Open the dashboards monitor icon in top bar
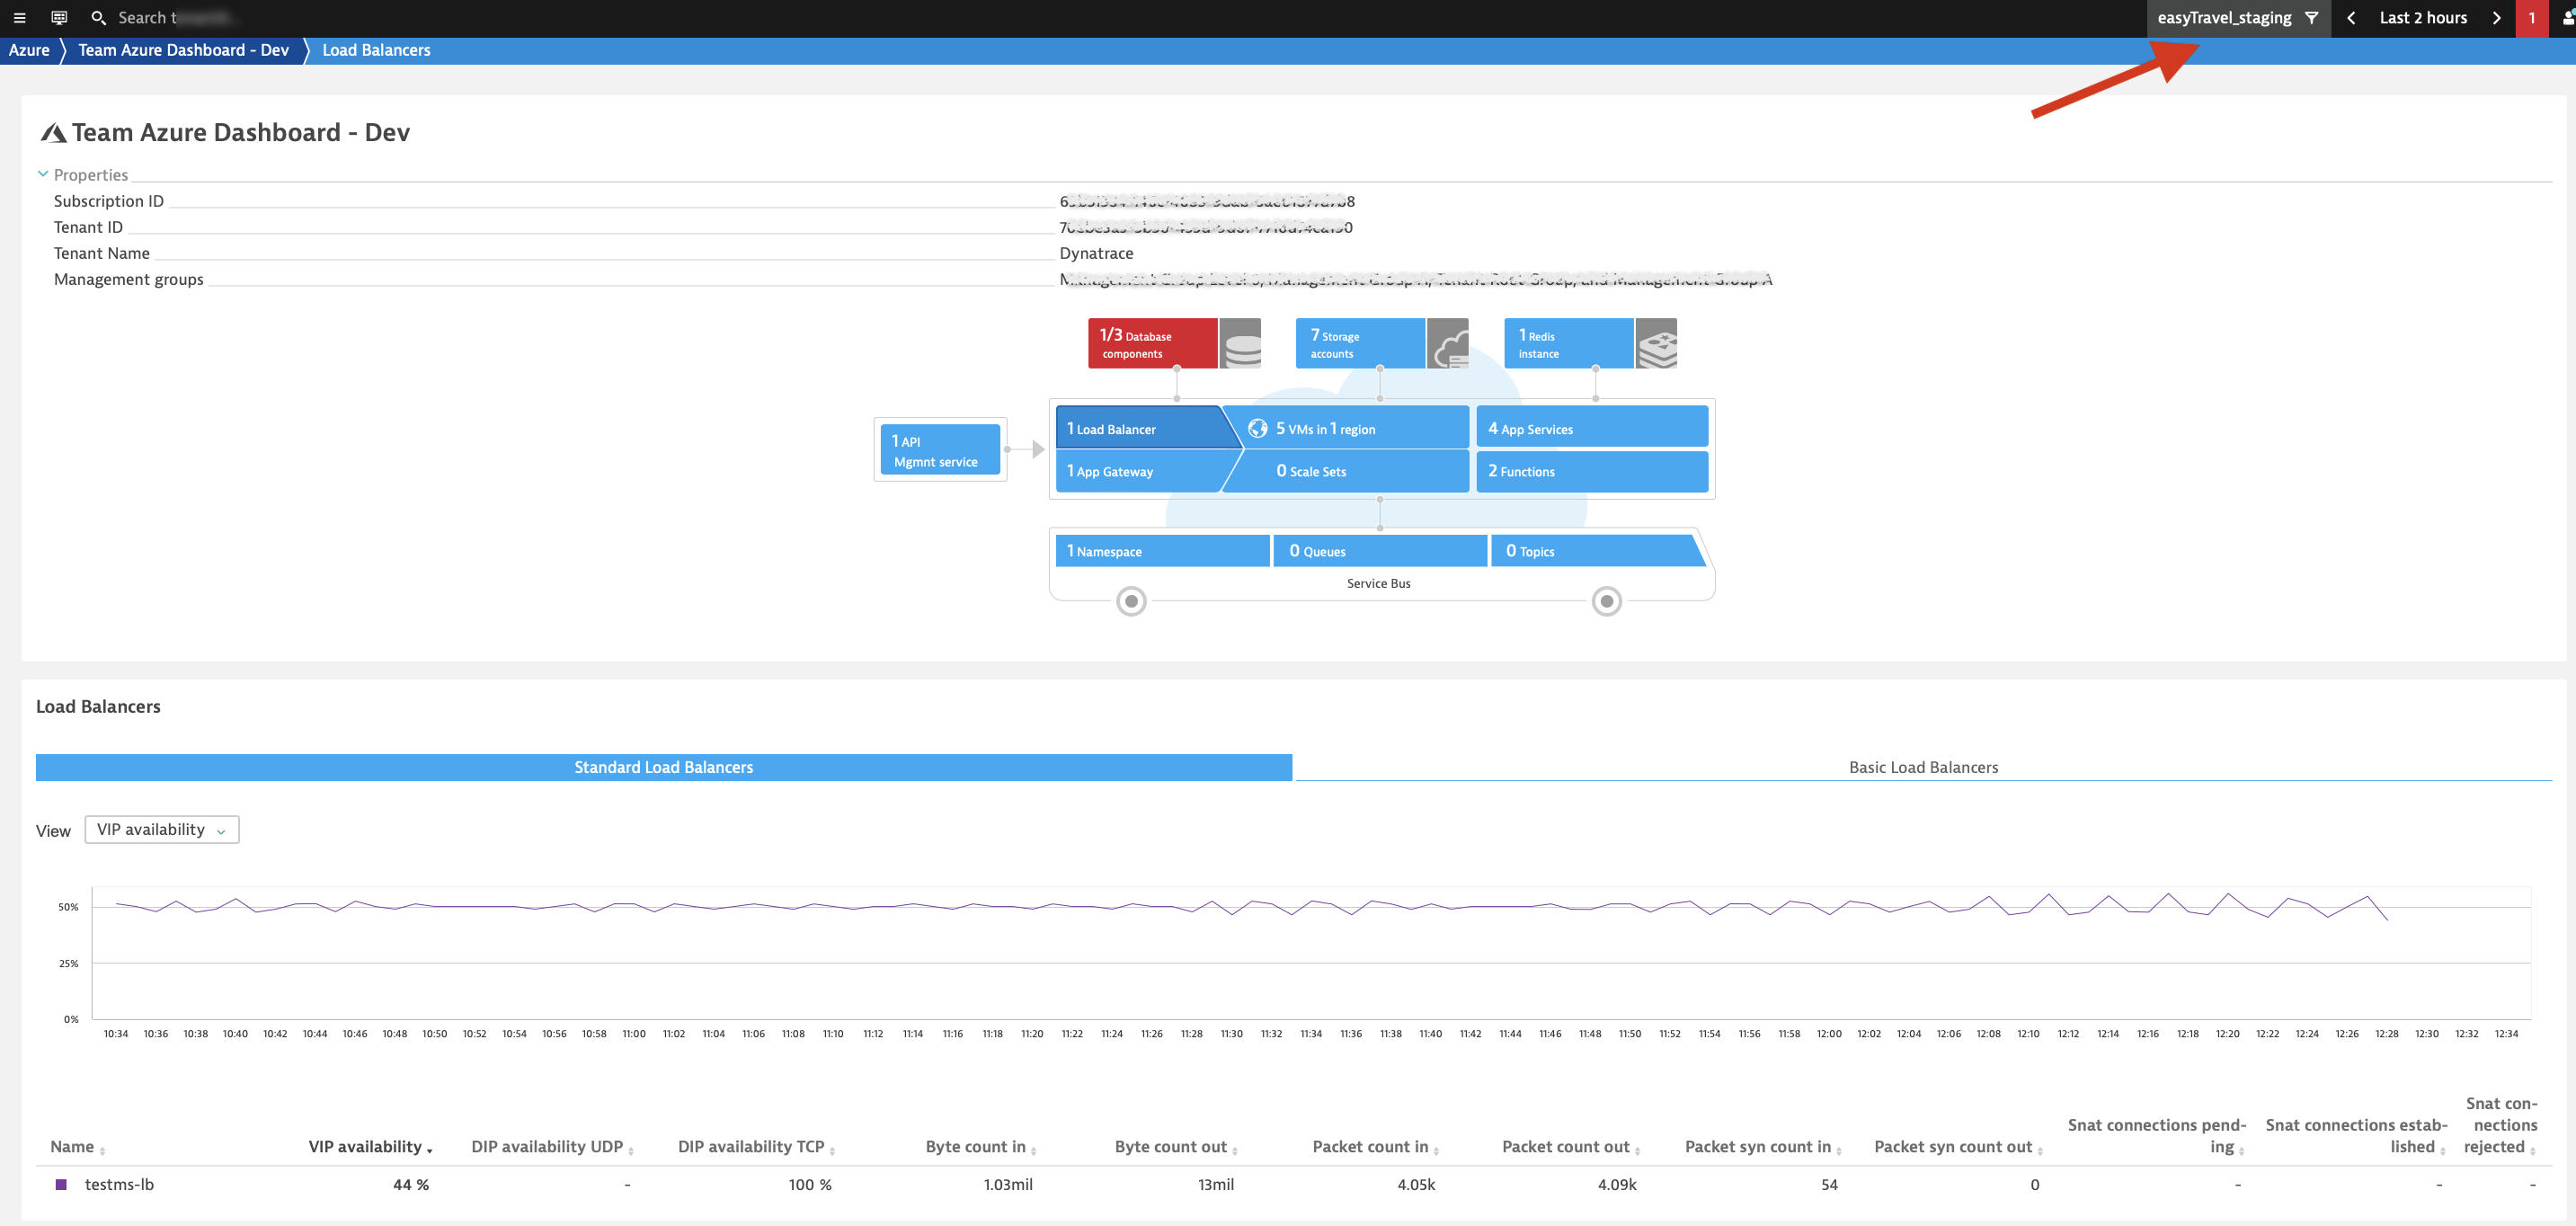 pos(59,18)
